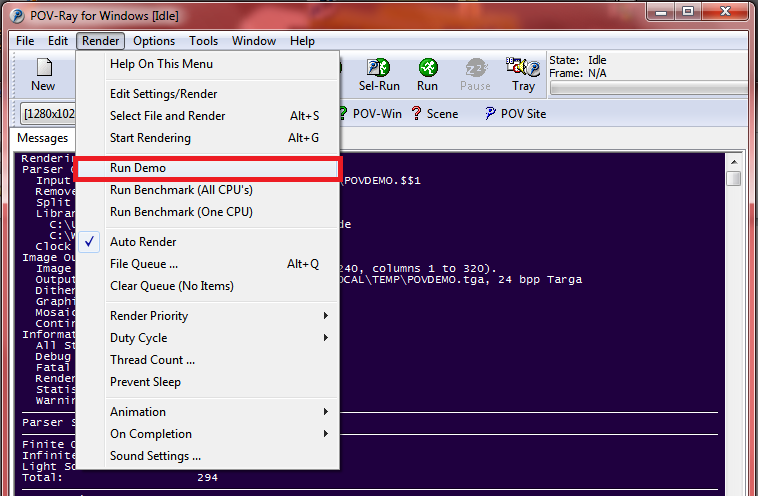Open Thread Count settings entry

pyautogui.click(x=208, y=360)
